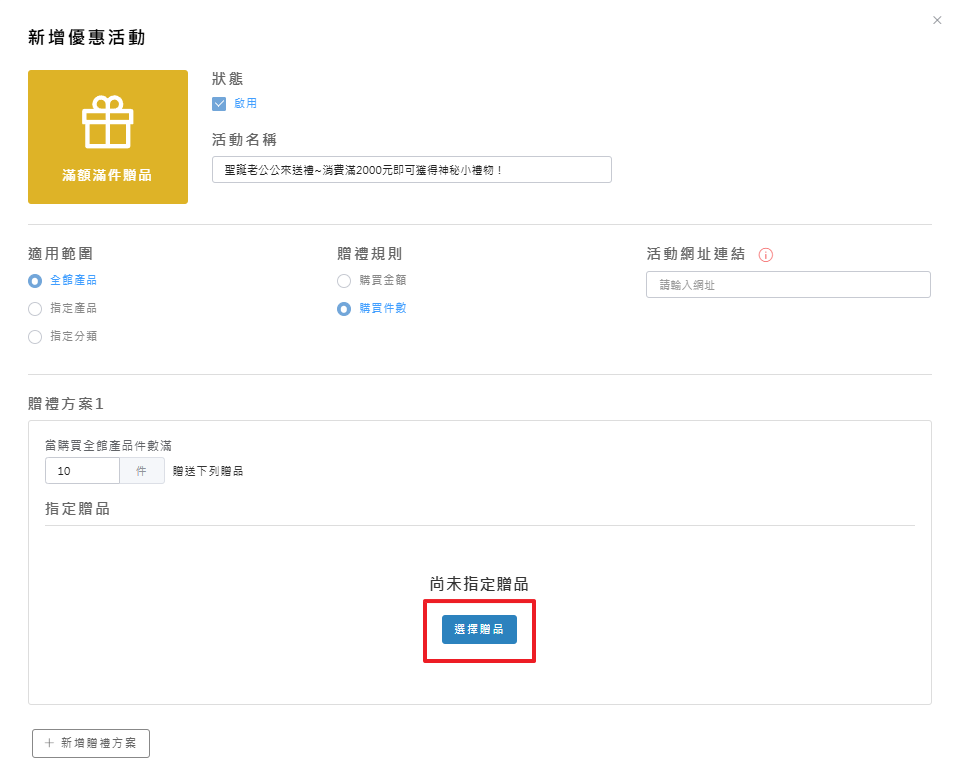Click the 請輸入網址 URL field
Image resolution: width=958 pixels, height=773 pixels.
[788, 285]
